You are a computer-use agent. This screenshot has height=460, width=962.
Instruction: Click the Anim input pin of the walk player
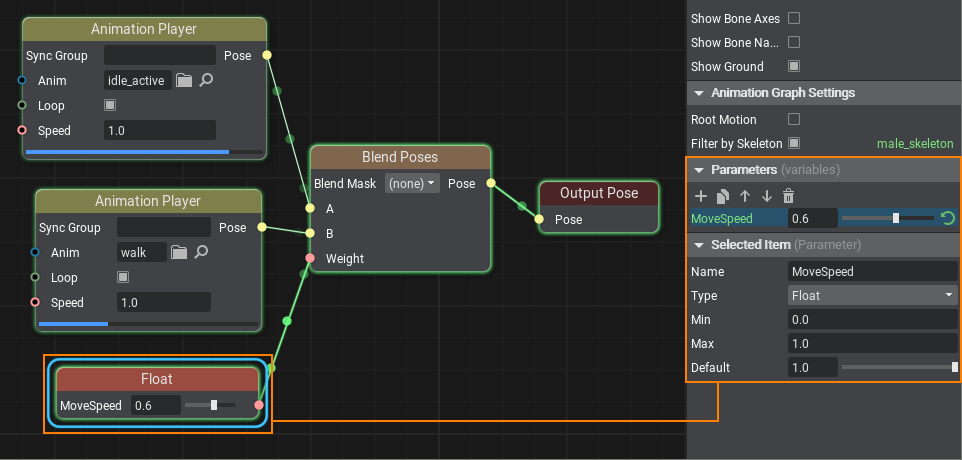pyautogui.click(x=35, y=252)
